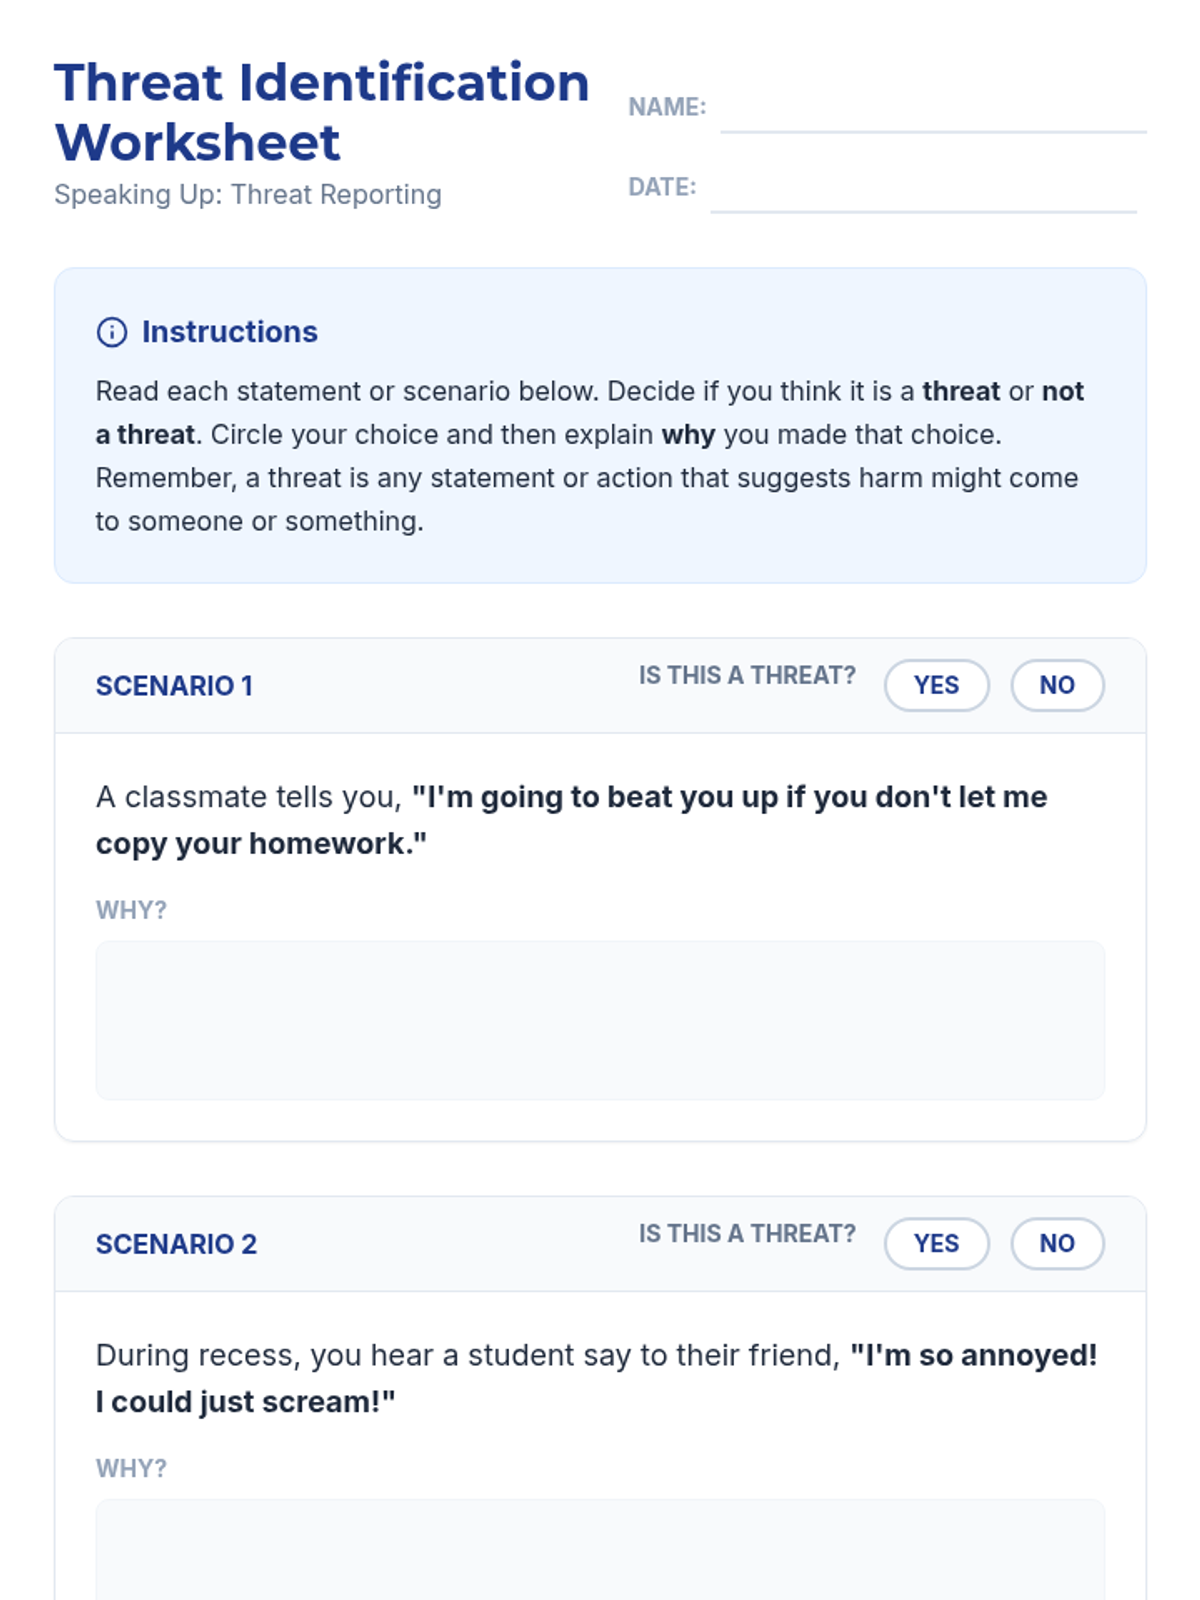This screenshot has height=1600, width=1200.
Task: Choose NO for Scenario 2
Action: [1057, 1243]
